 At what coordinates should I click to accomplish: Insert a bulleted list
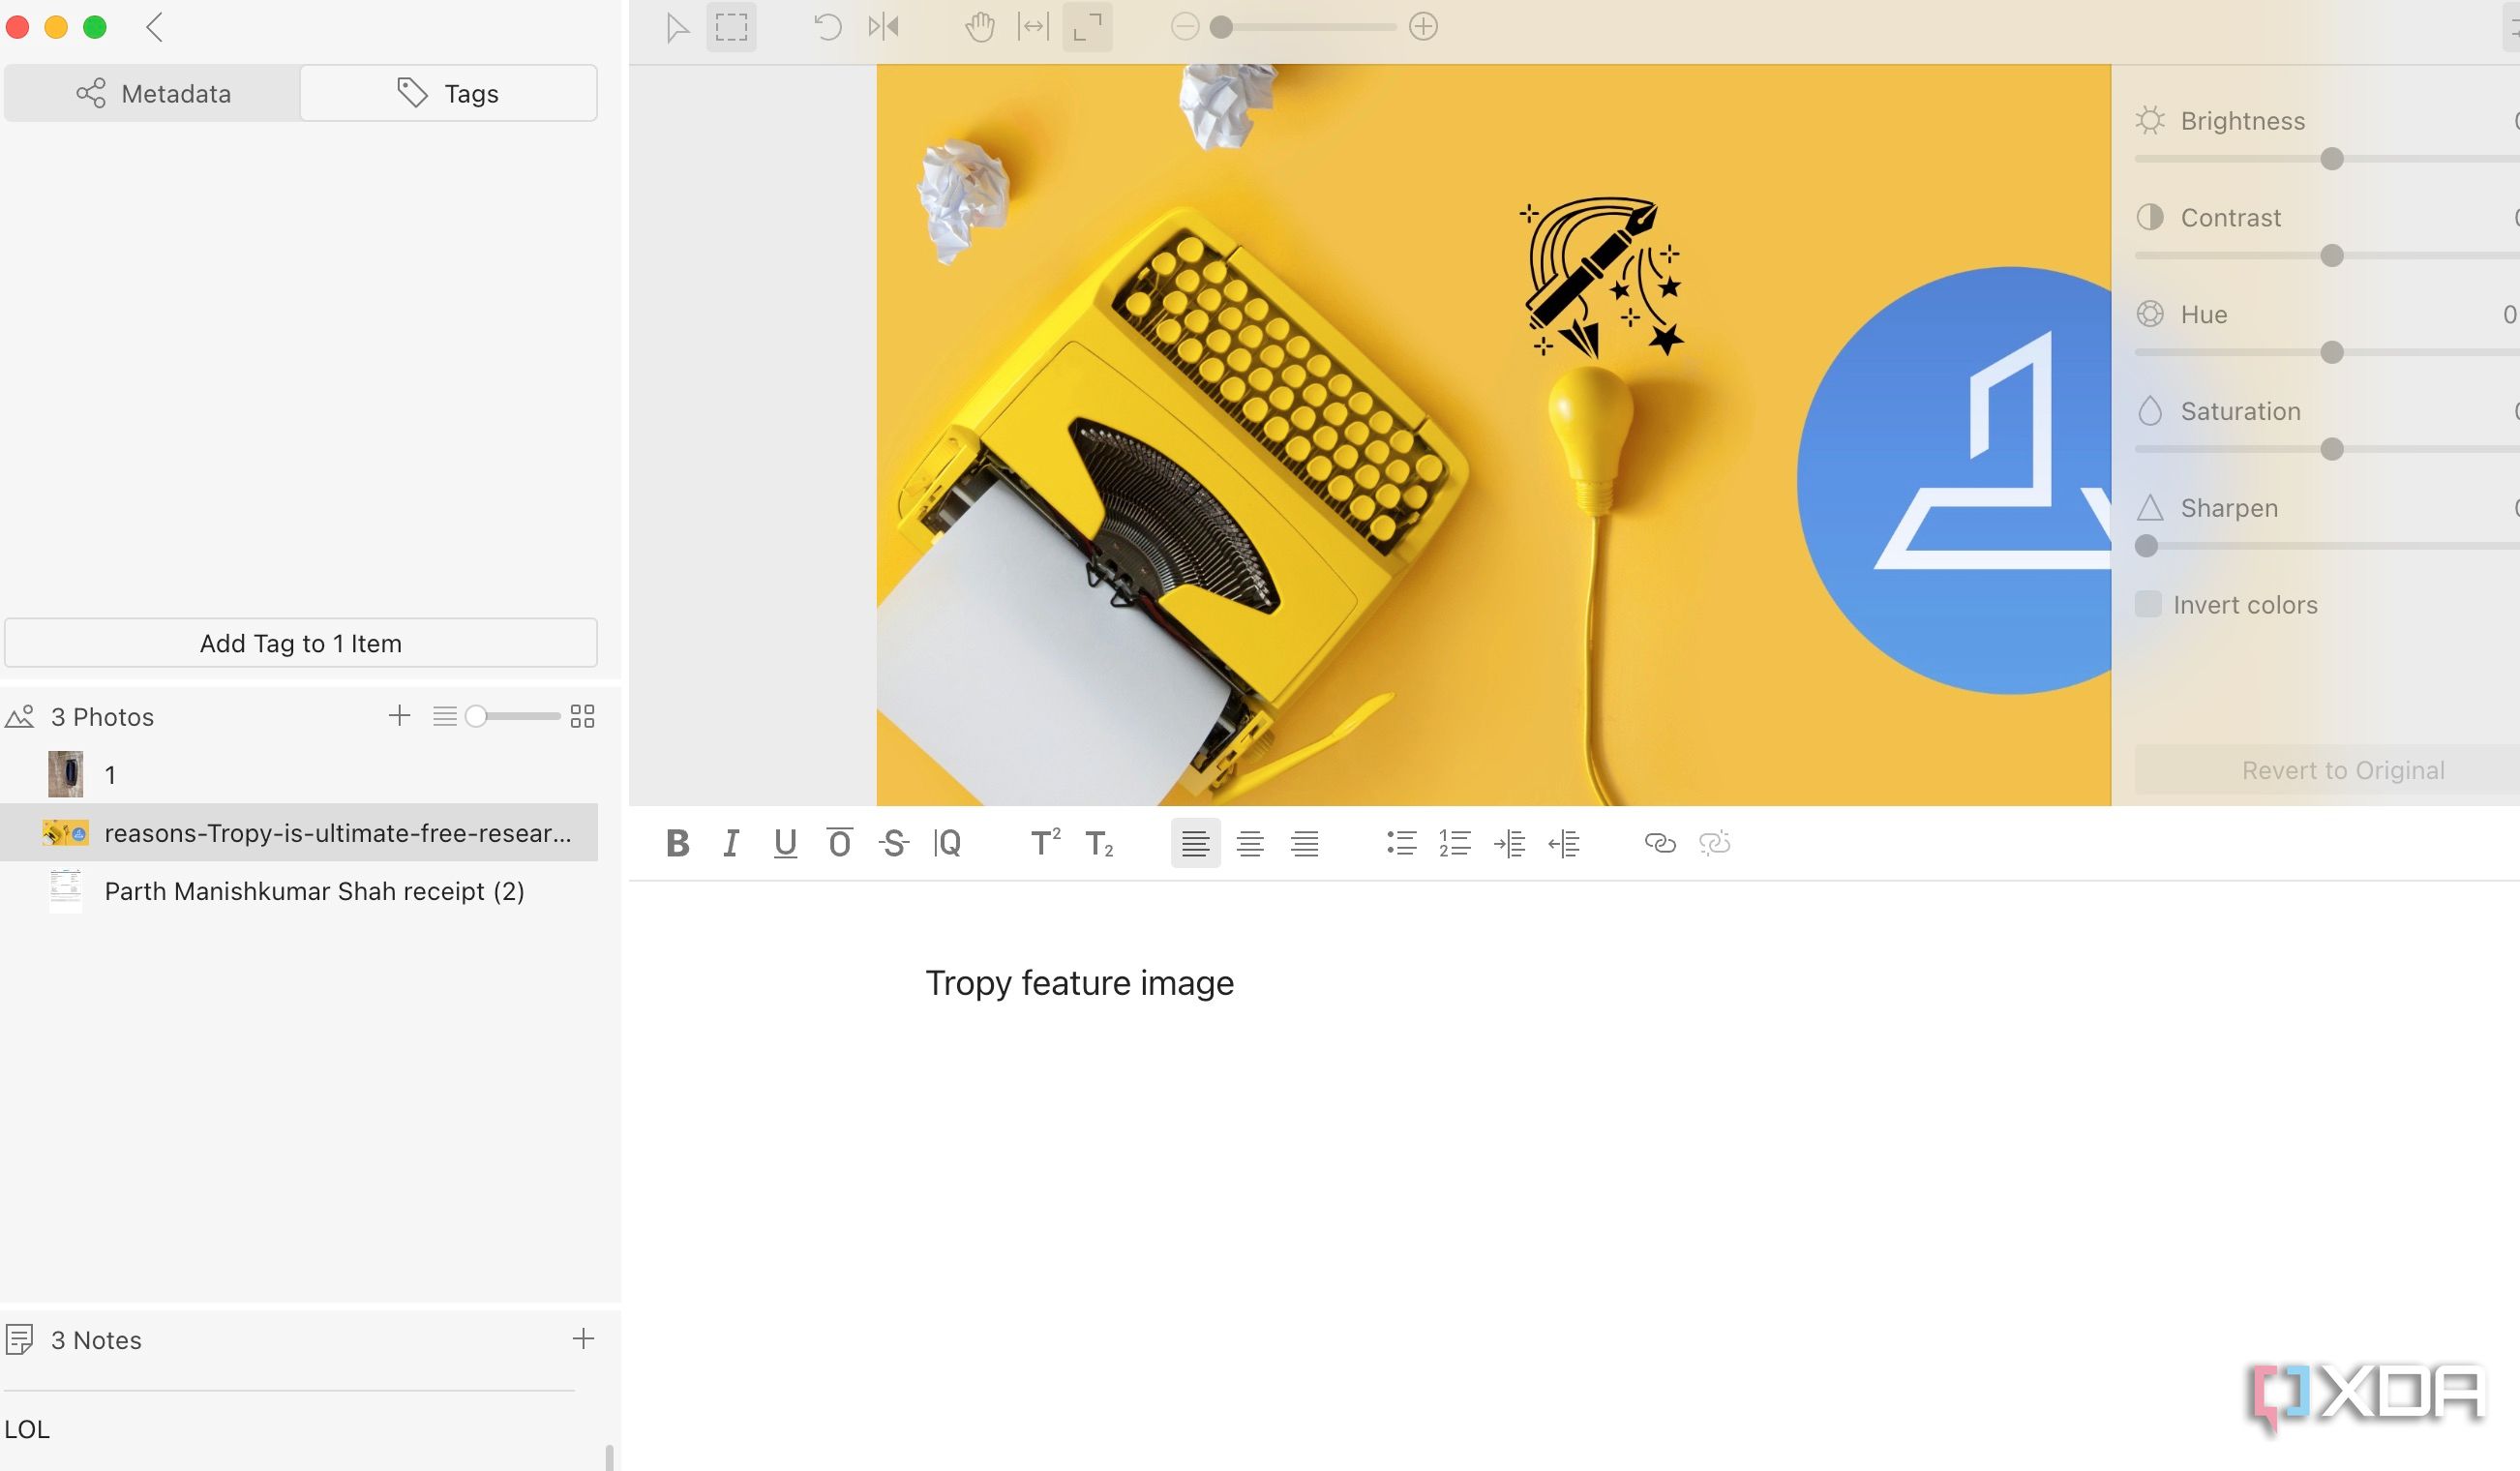pyautogui.click(x=1401, y=843)
